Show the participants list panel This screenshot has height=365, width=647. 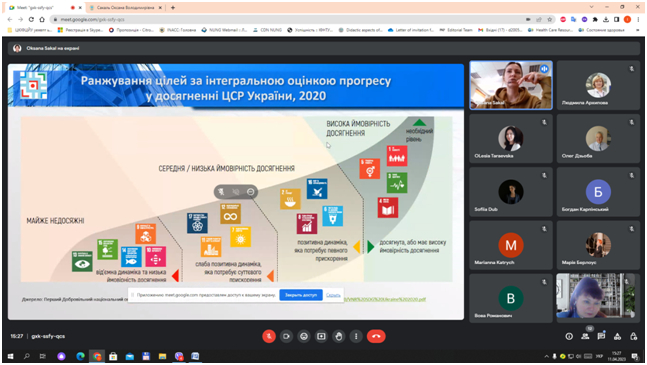[x=585, y=337]
